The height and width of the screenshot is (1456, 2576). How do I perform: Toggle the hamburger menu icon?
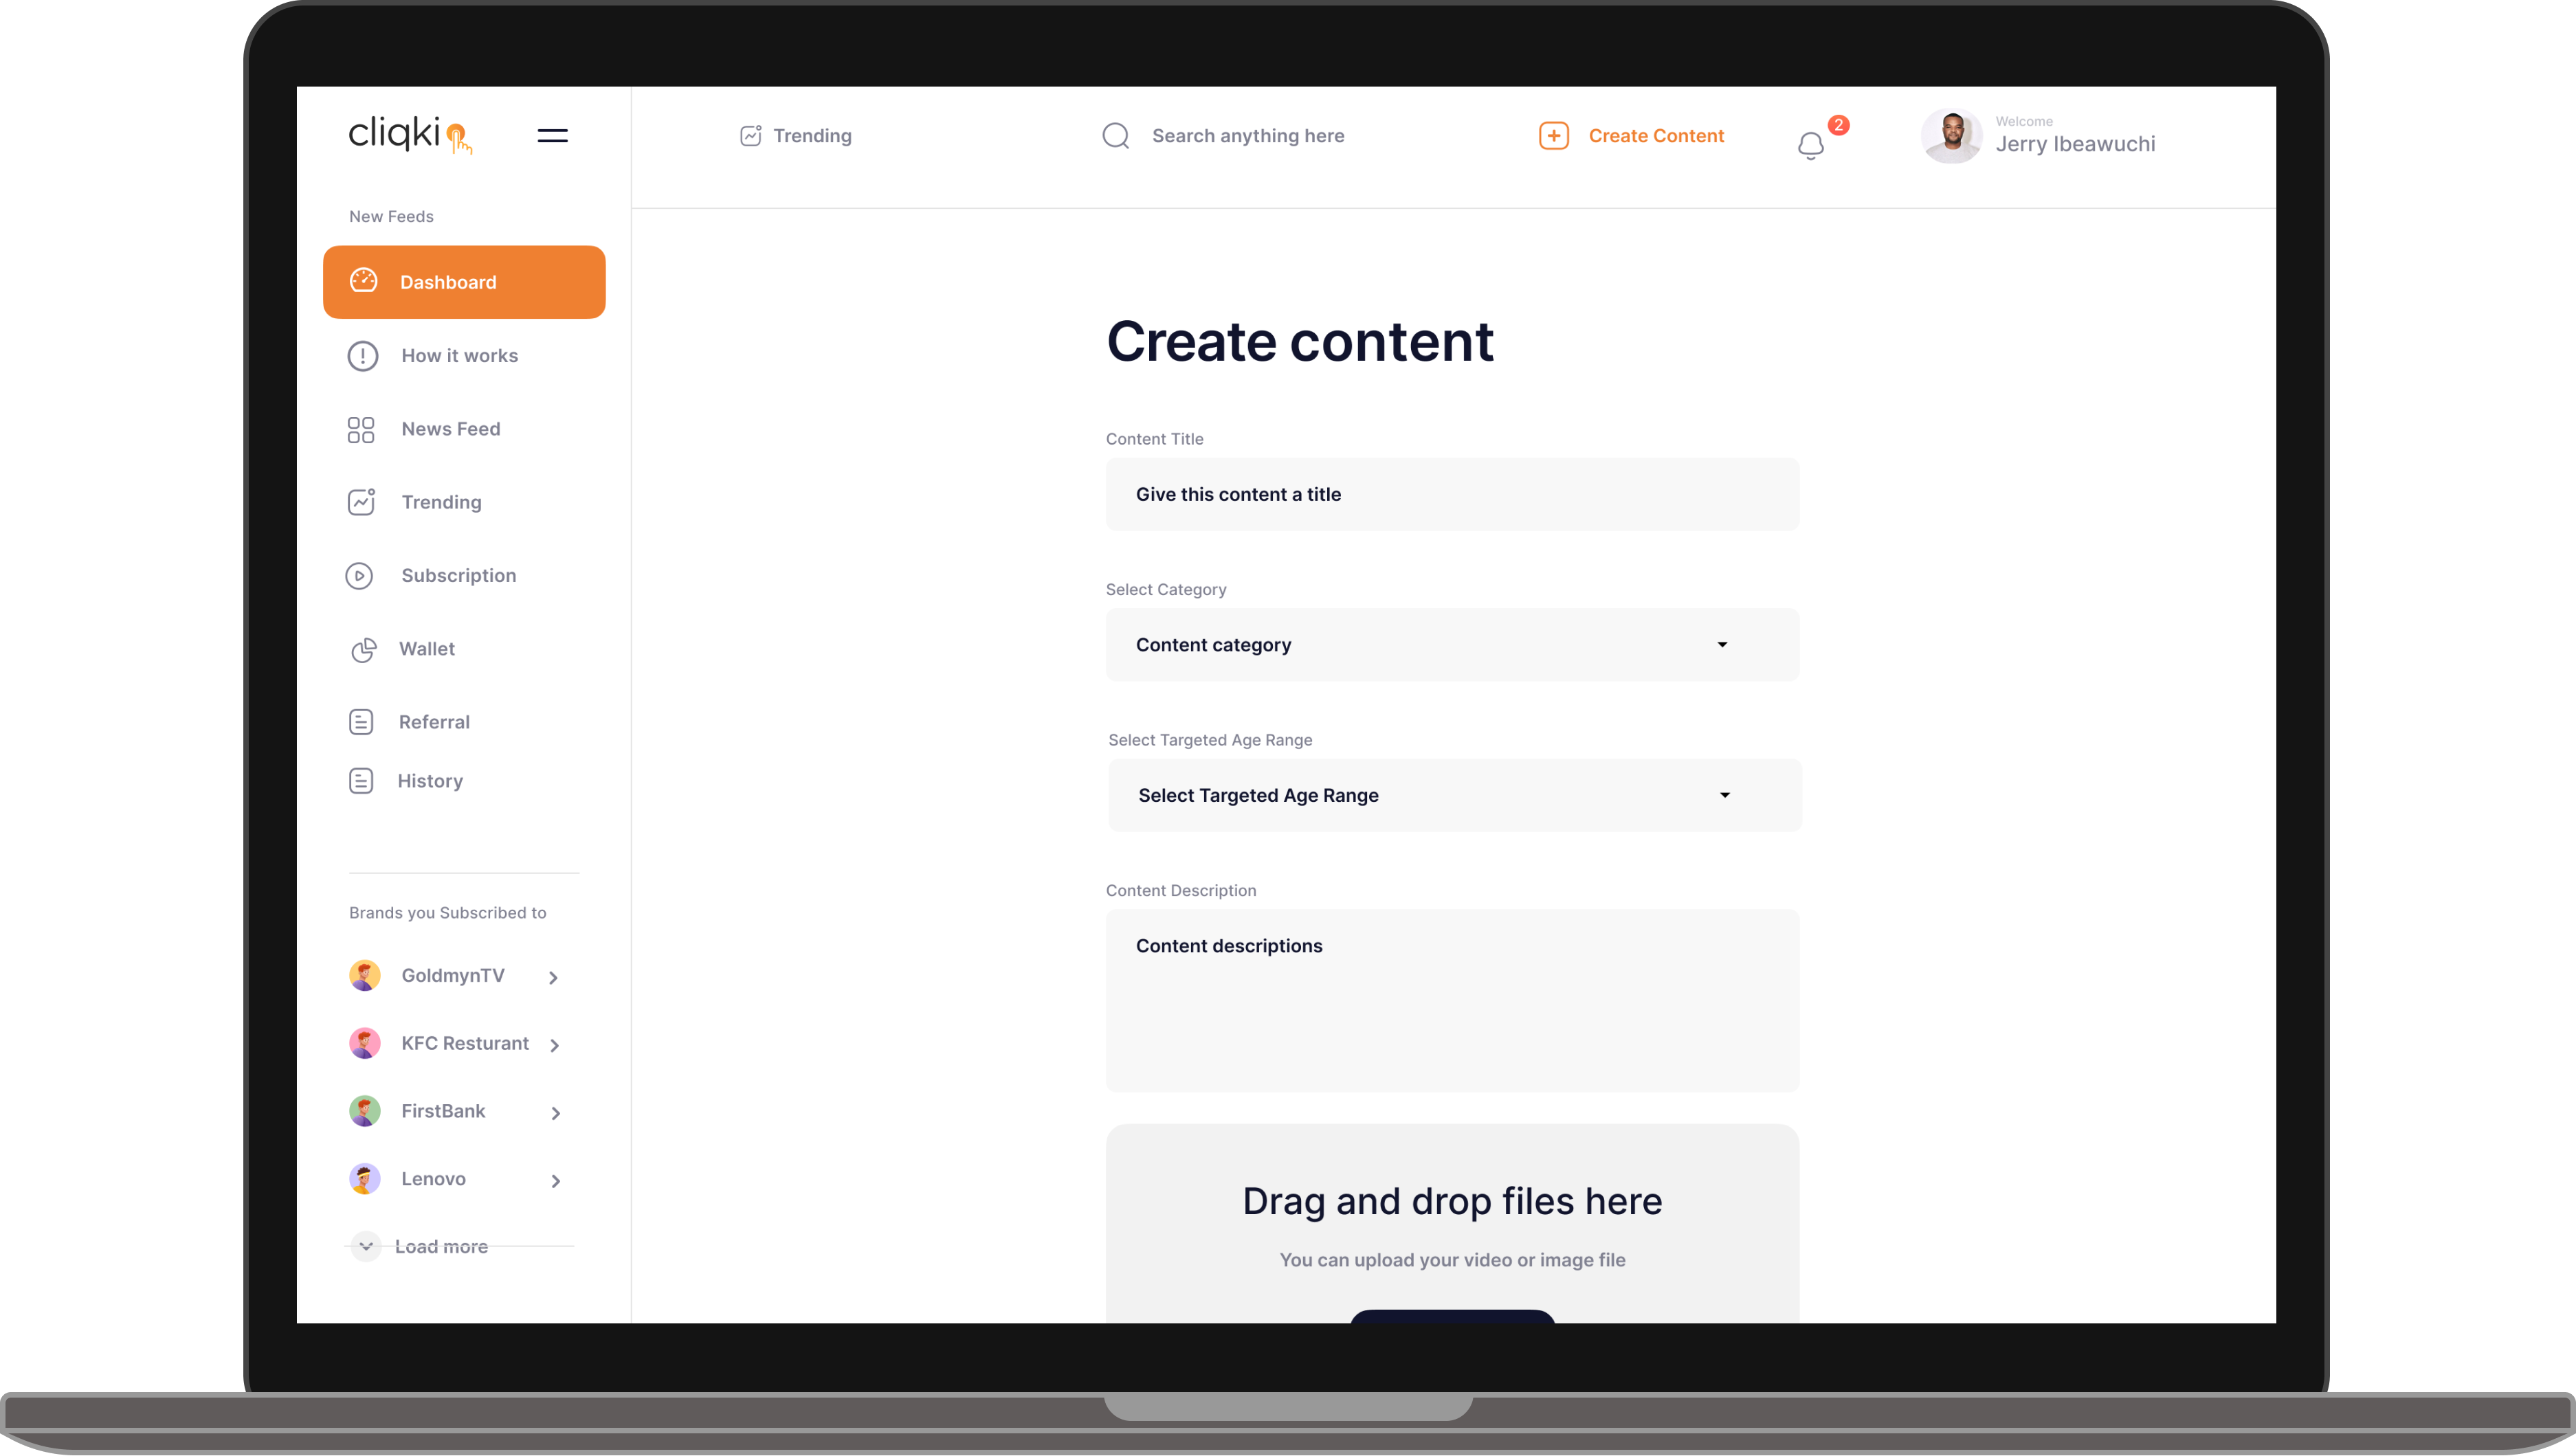(552, 135)
